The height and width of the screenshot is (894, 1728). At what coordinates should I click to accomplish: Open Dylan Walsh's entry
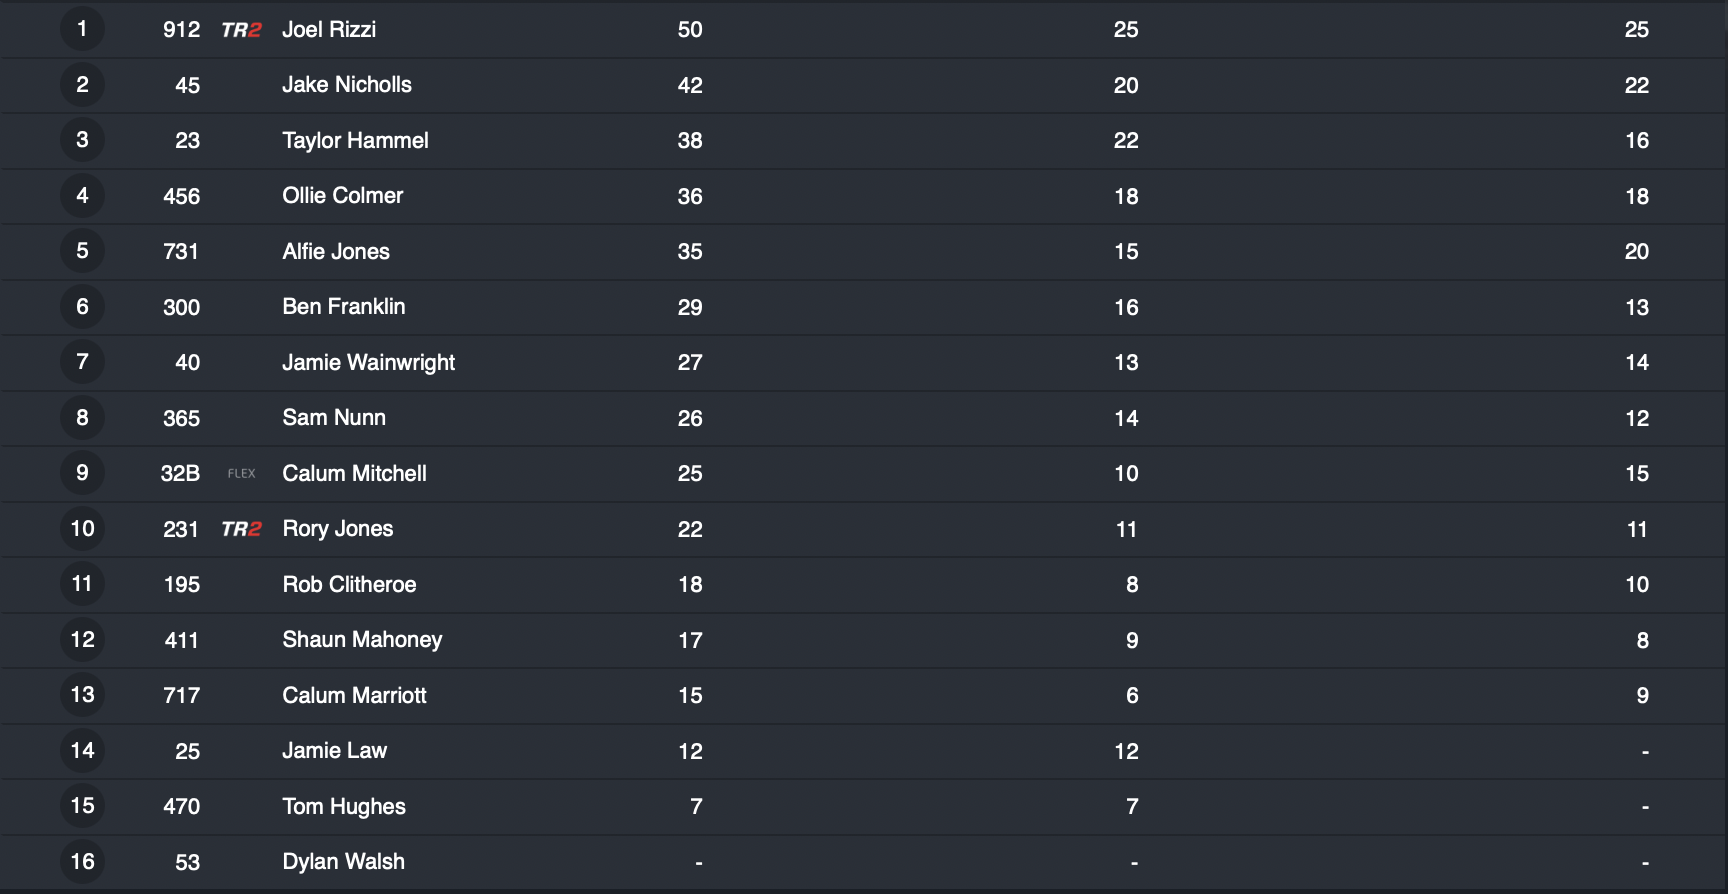click(x=343, y=862)
